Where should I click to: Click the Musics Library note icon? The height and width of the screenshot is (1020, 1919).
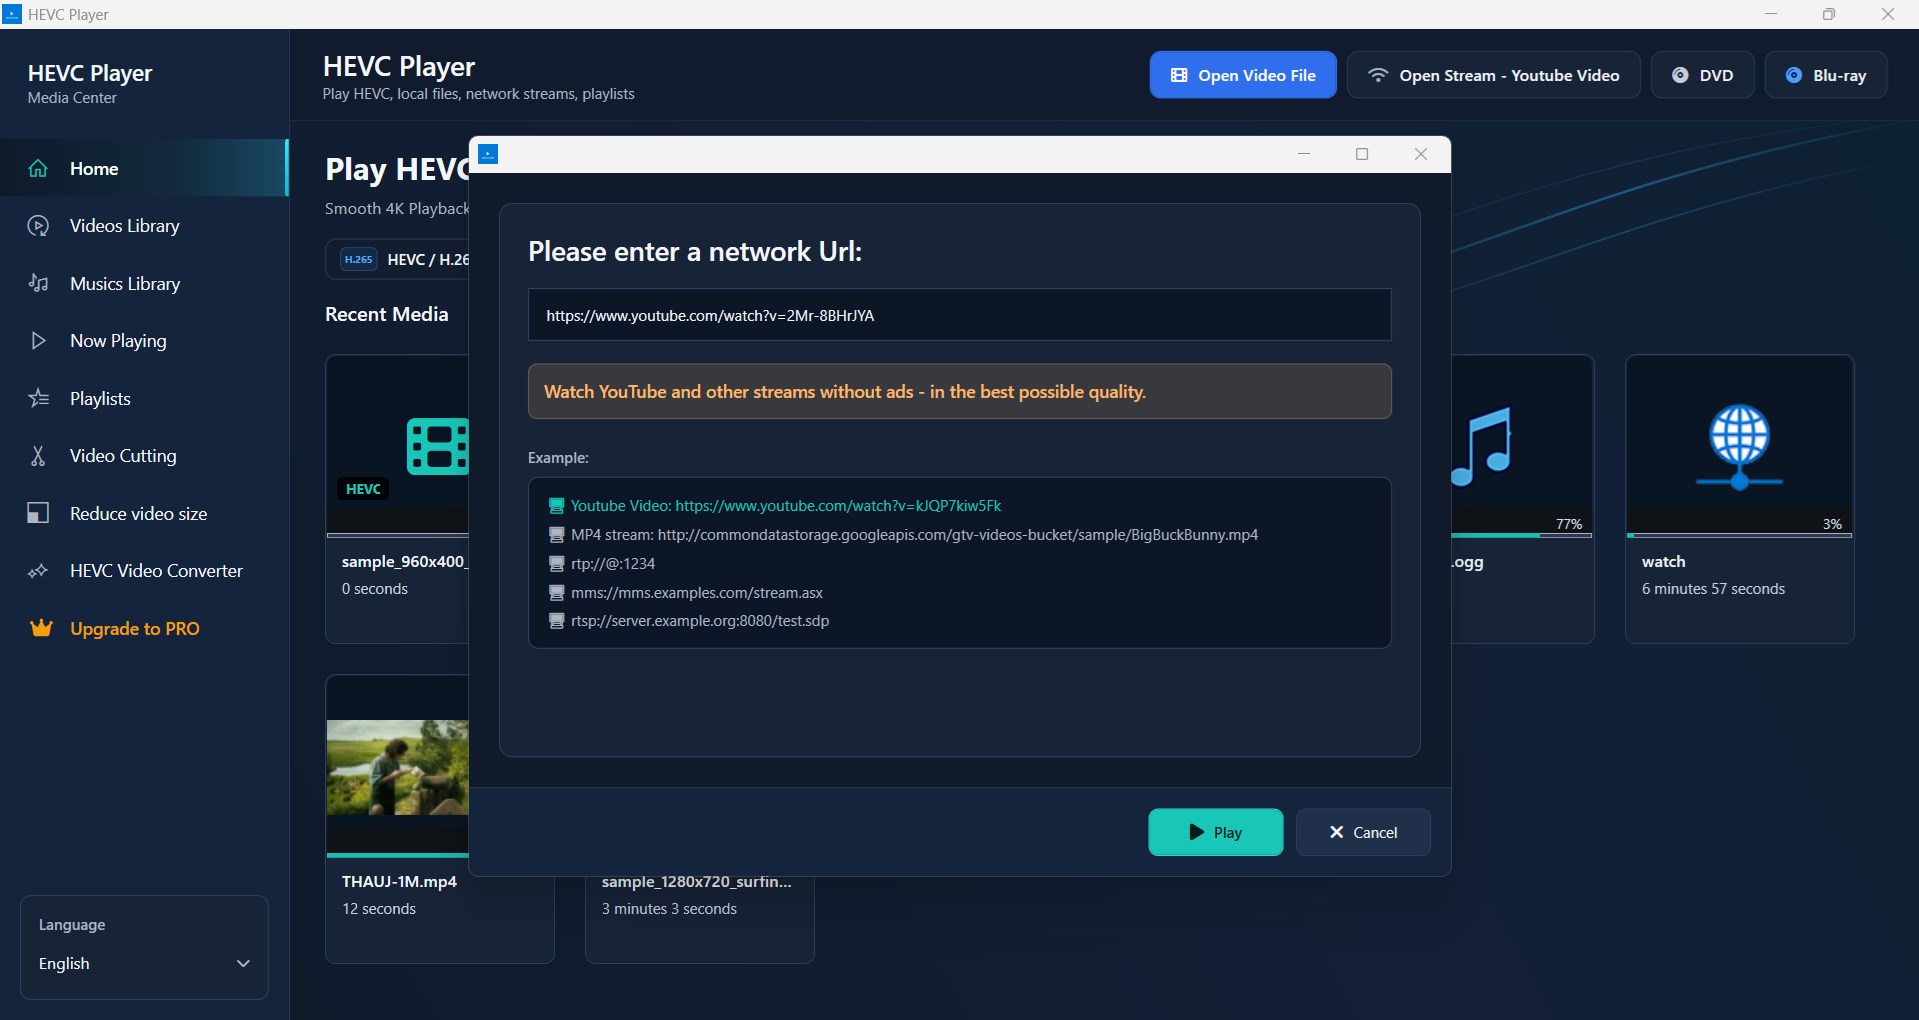[38, 283]
